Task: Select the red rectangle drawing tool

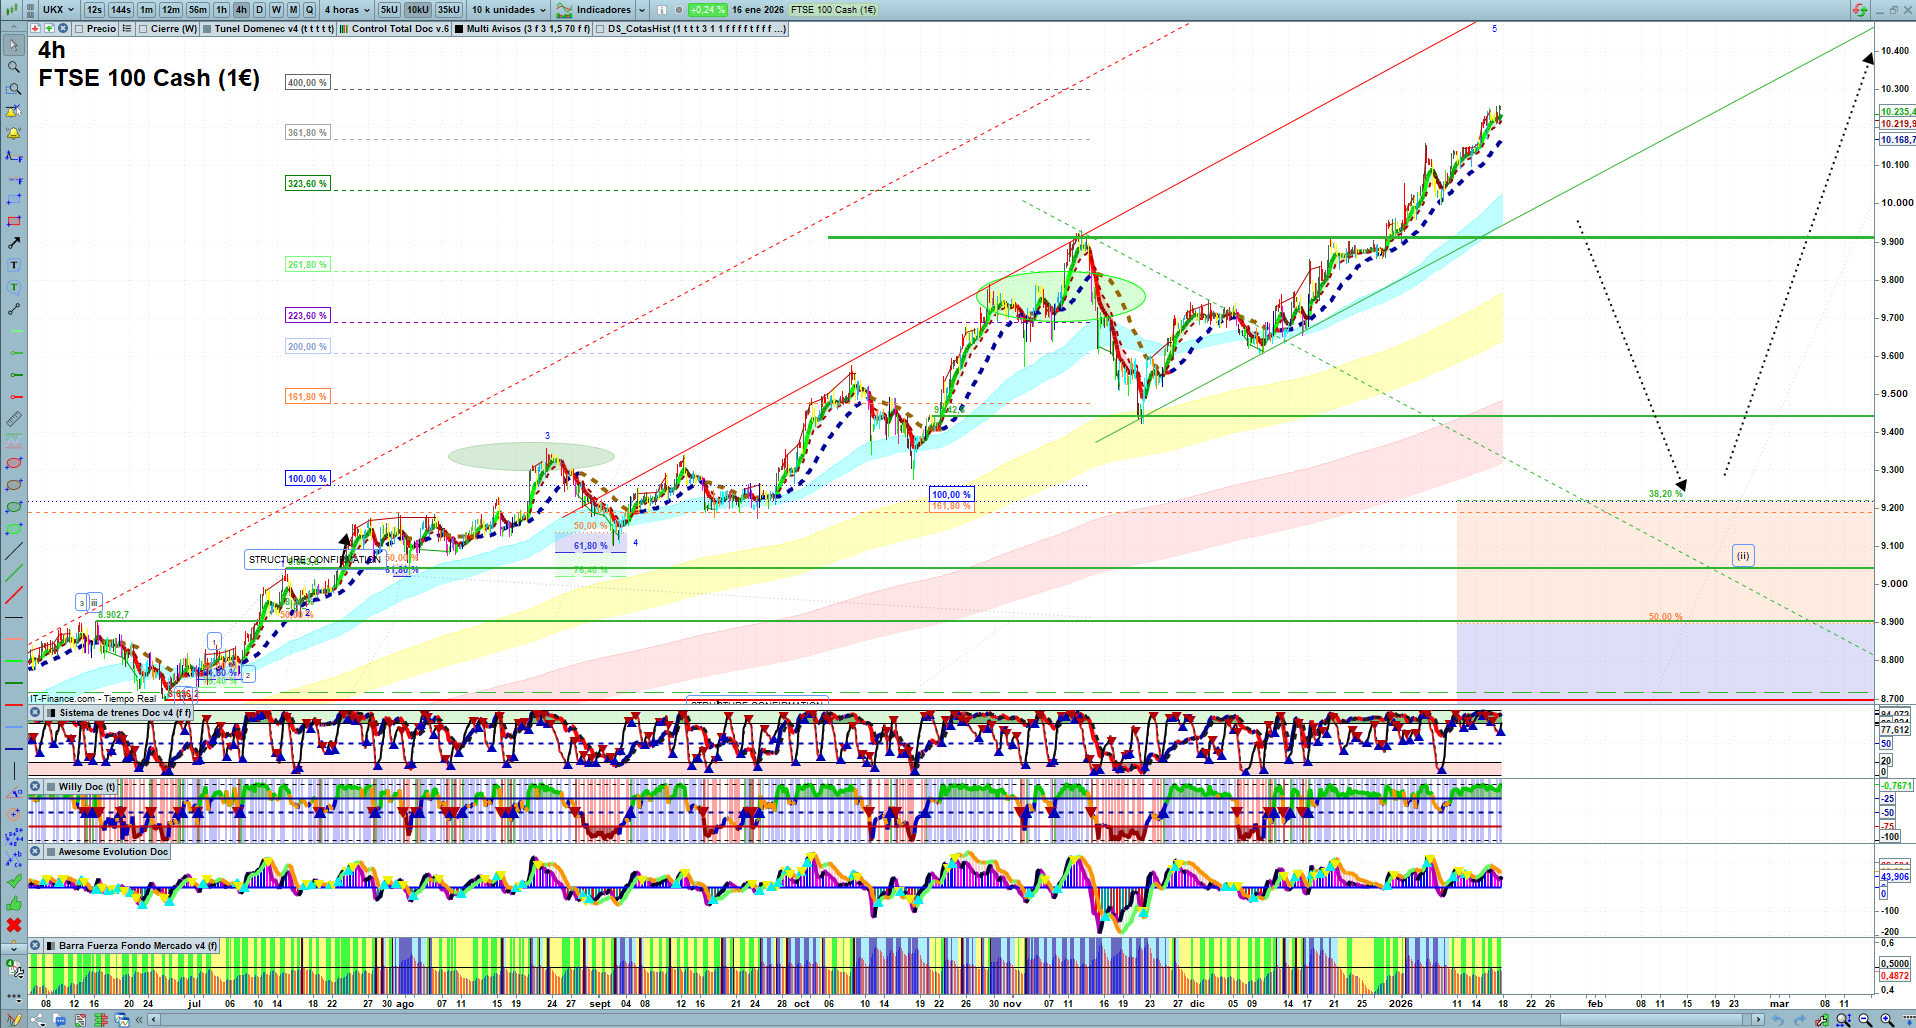Action: pyautogui.click(x=14, y=221)
